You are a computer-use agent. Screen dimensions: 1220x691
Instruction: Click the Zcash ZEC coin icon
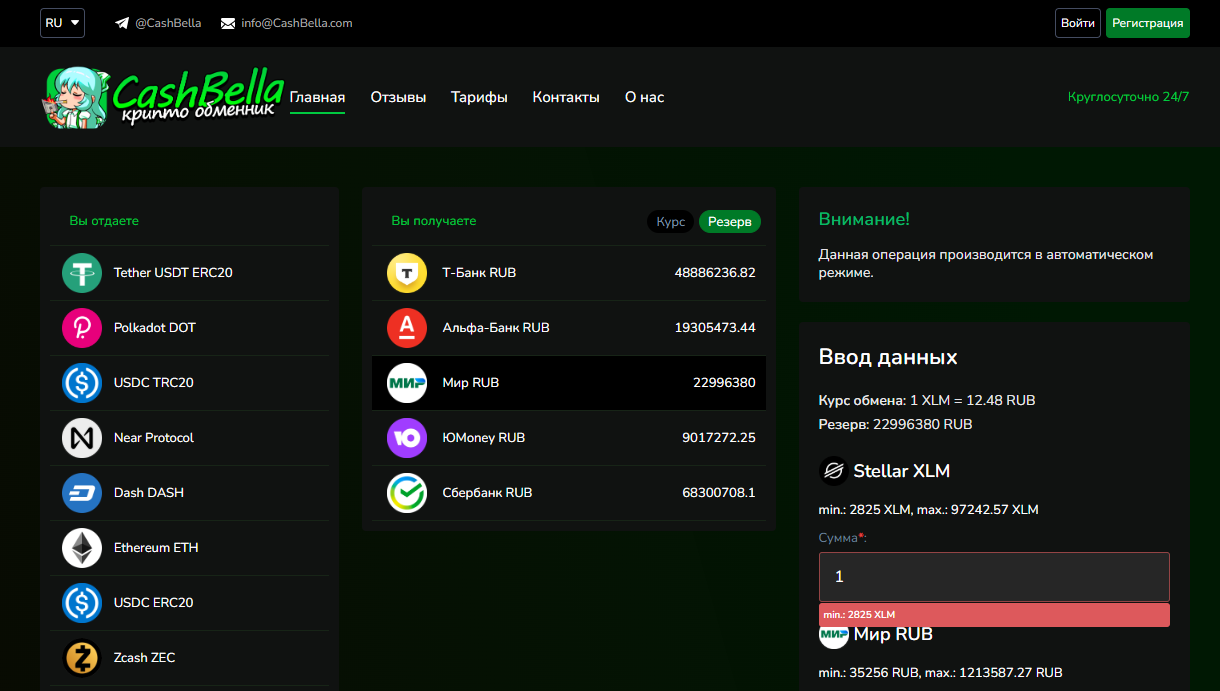tap(82, 658)
